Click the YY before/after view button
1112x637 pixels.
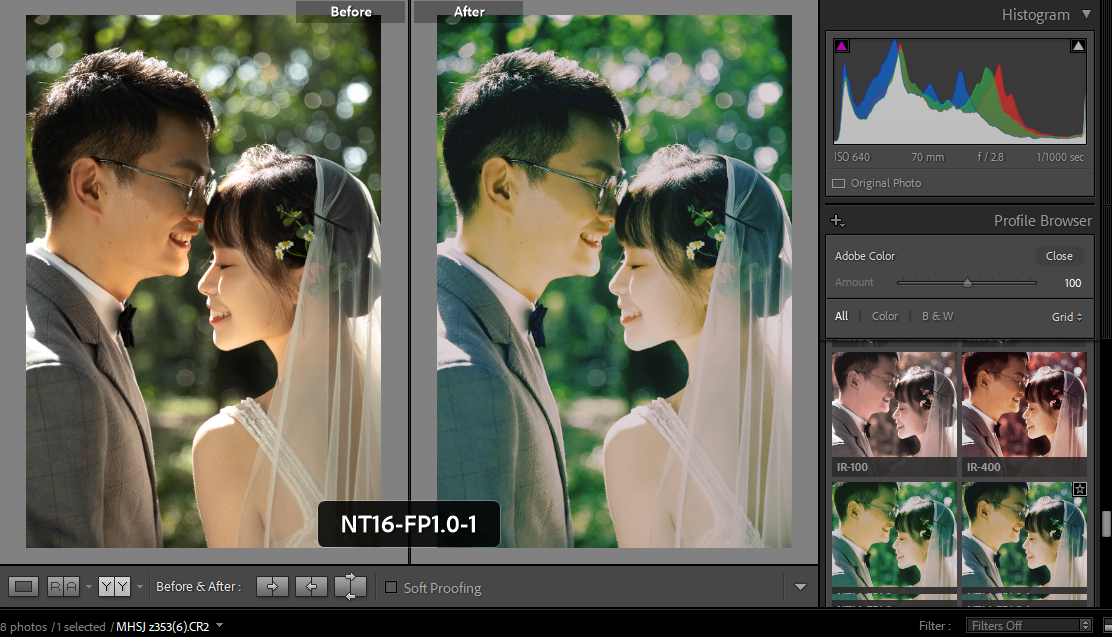click(x=114, y=587)
